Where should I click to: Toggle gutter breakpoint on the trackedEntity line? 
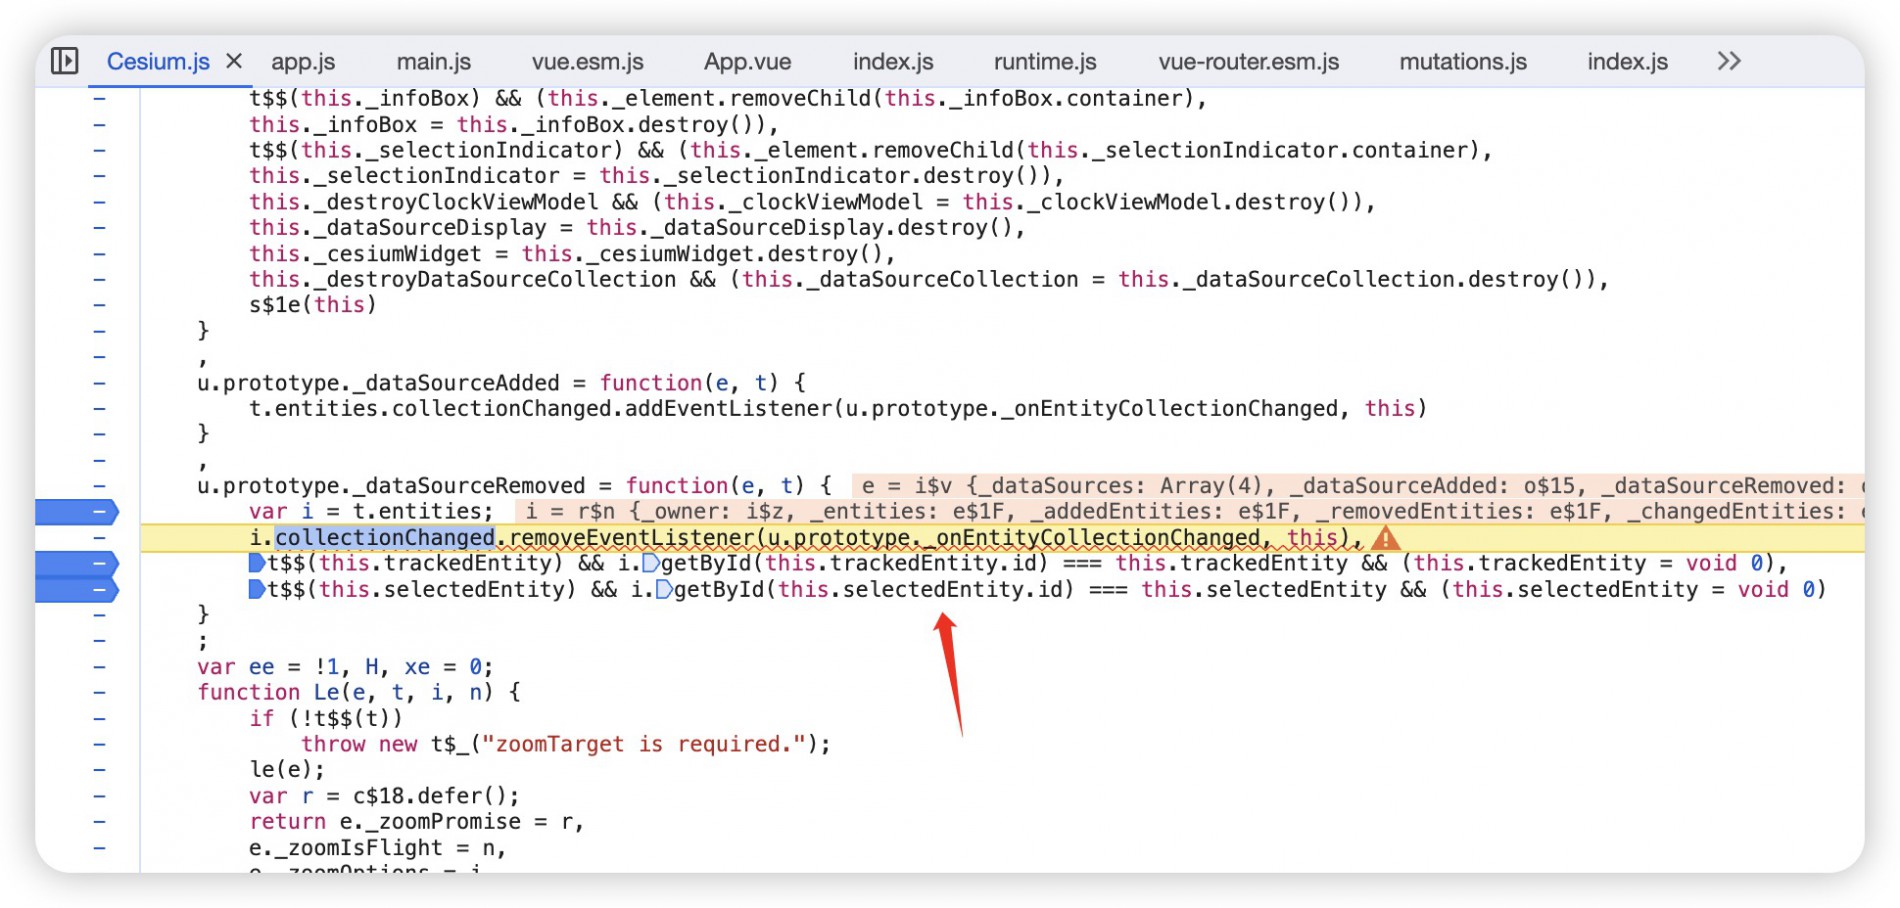point(78,564)
